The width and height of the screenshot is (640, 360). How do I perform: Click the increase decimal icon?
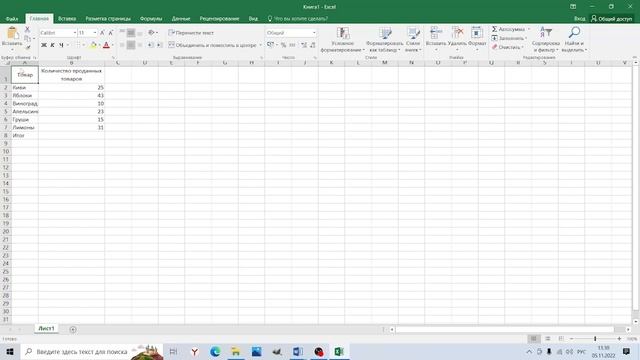[x=304, y=45]
